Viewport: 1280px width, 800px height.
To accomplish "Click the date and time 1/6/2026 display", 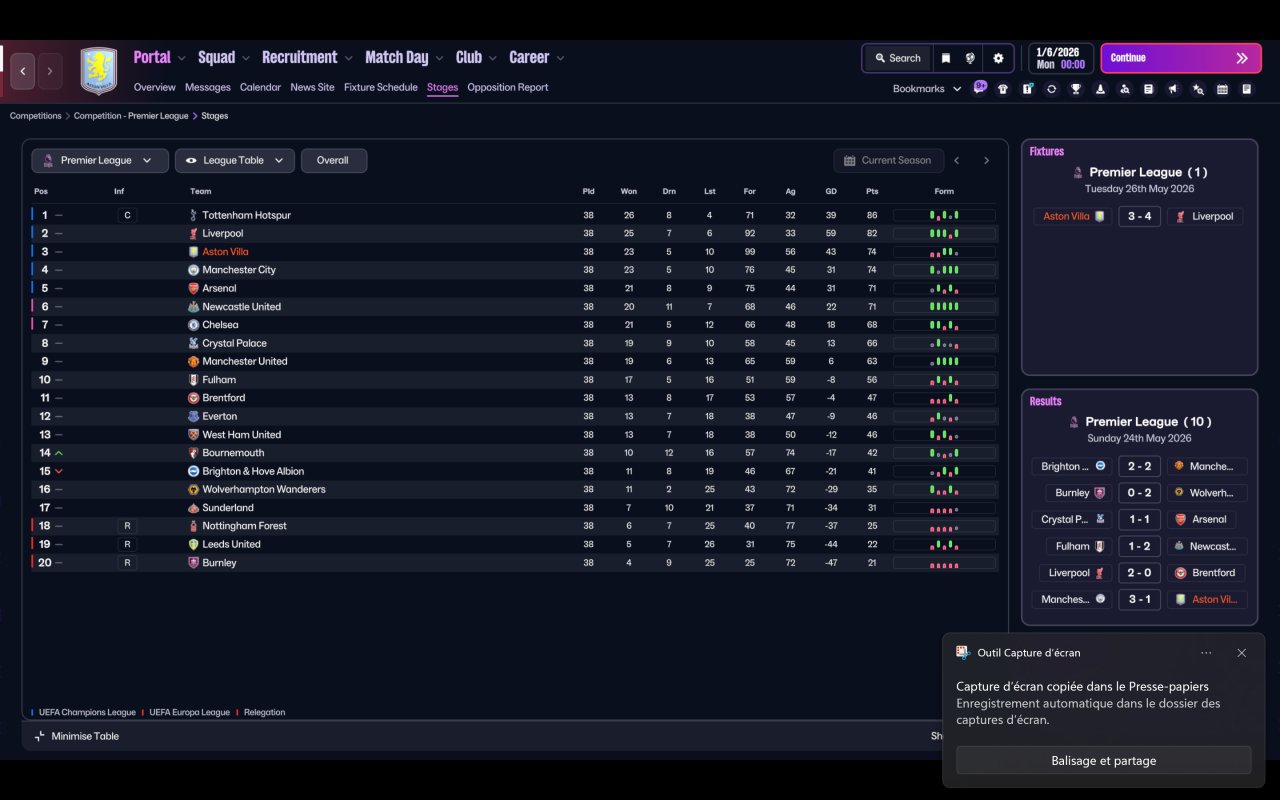I will pyautogui.click(x=1060, y=58).
